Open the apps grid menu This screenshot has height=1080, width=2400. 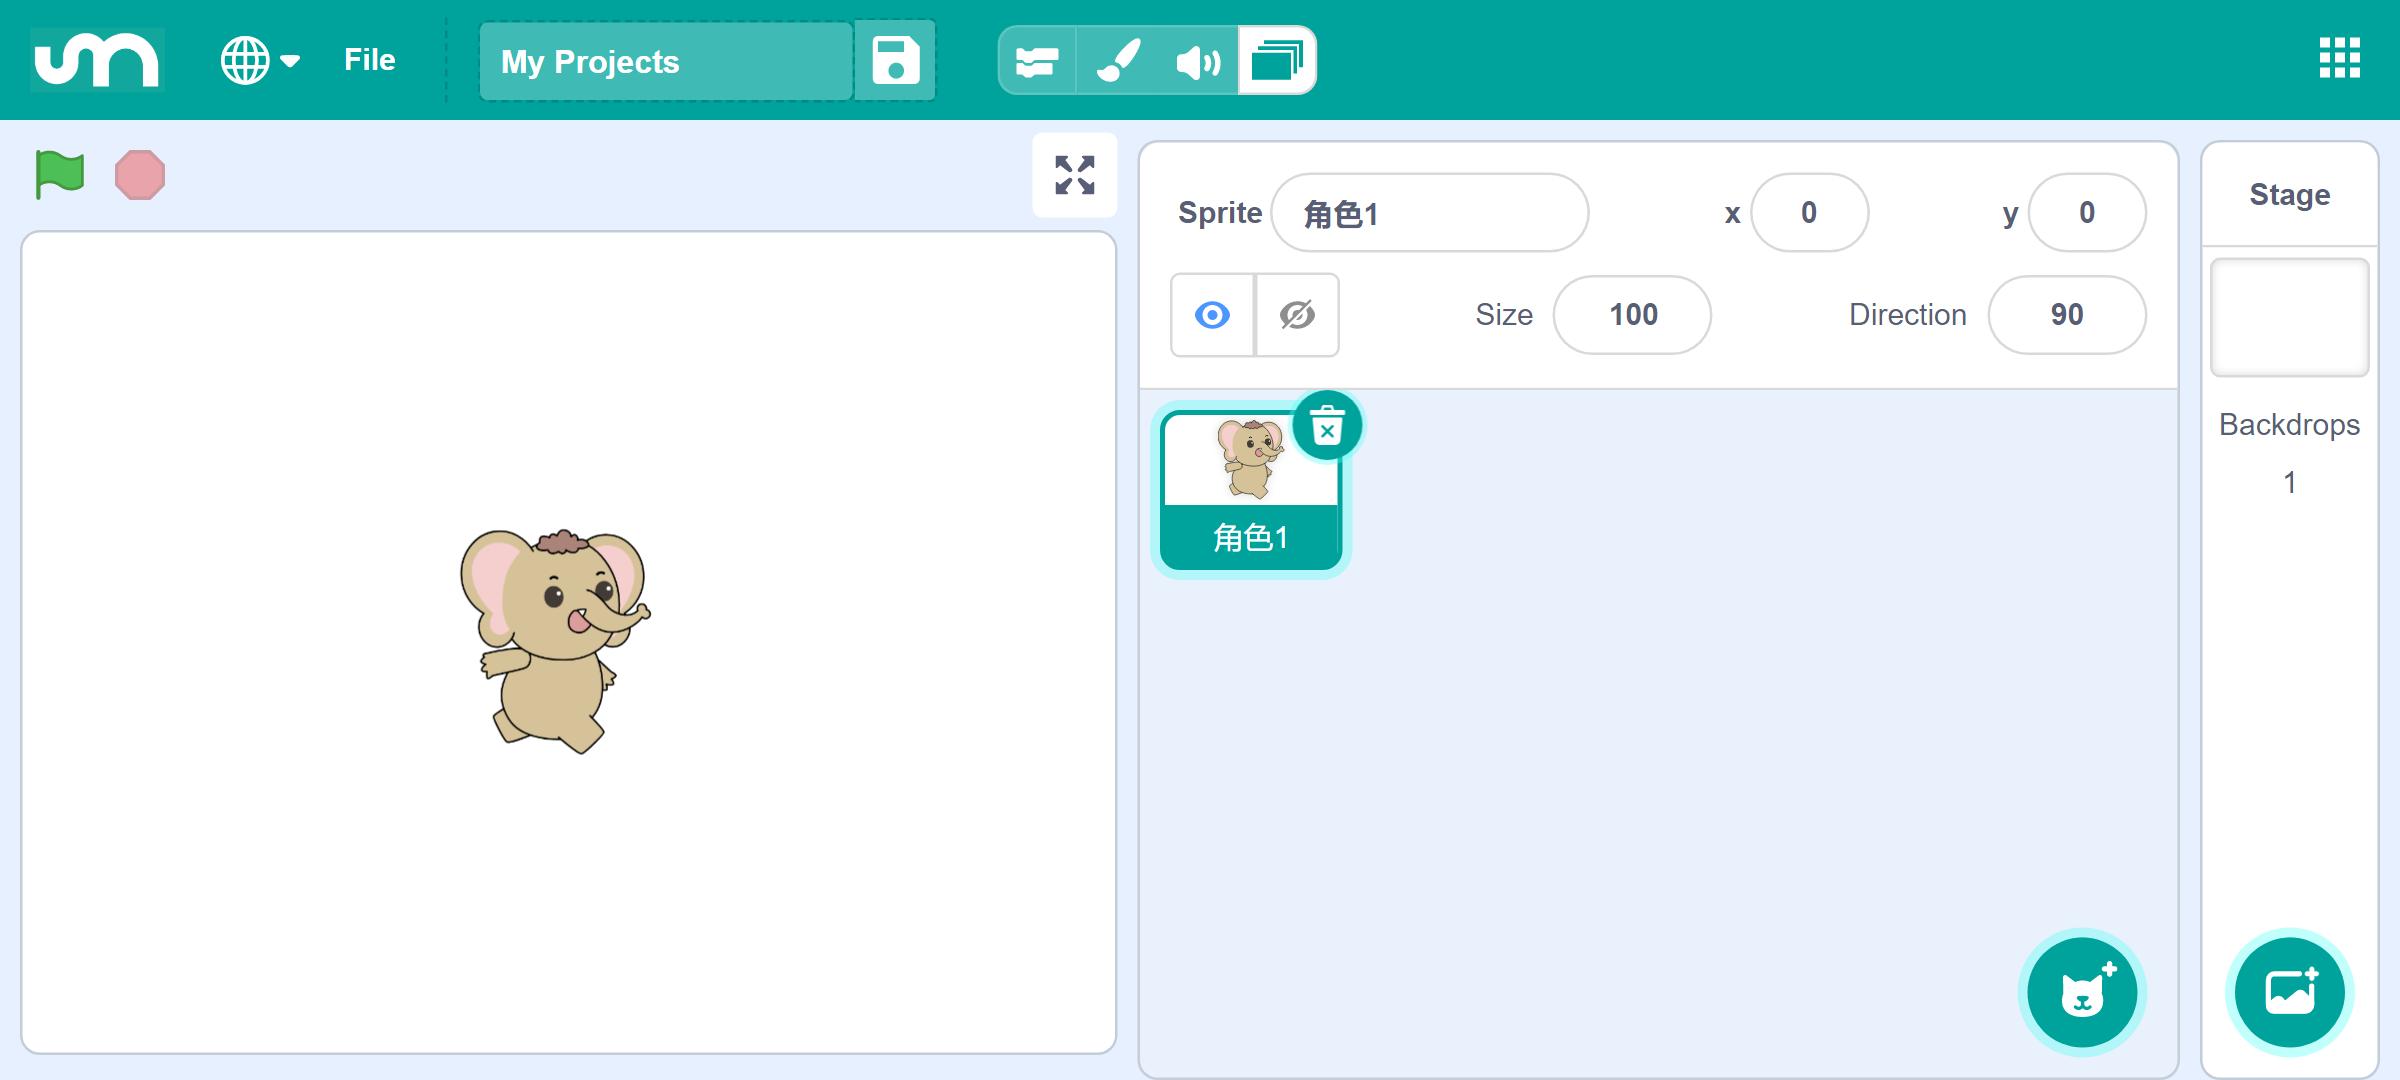tap(2340, 58)
